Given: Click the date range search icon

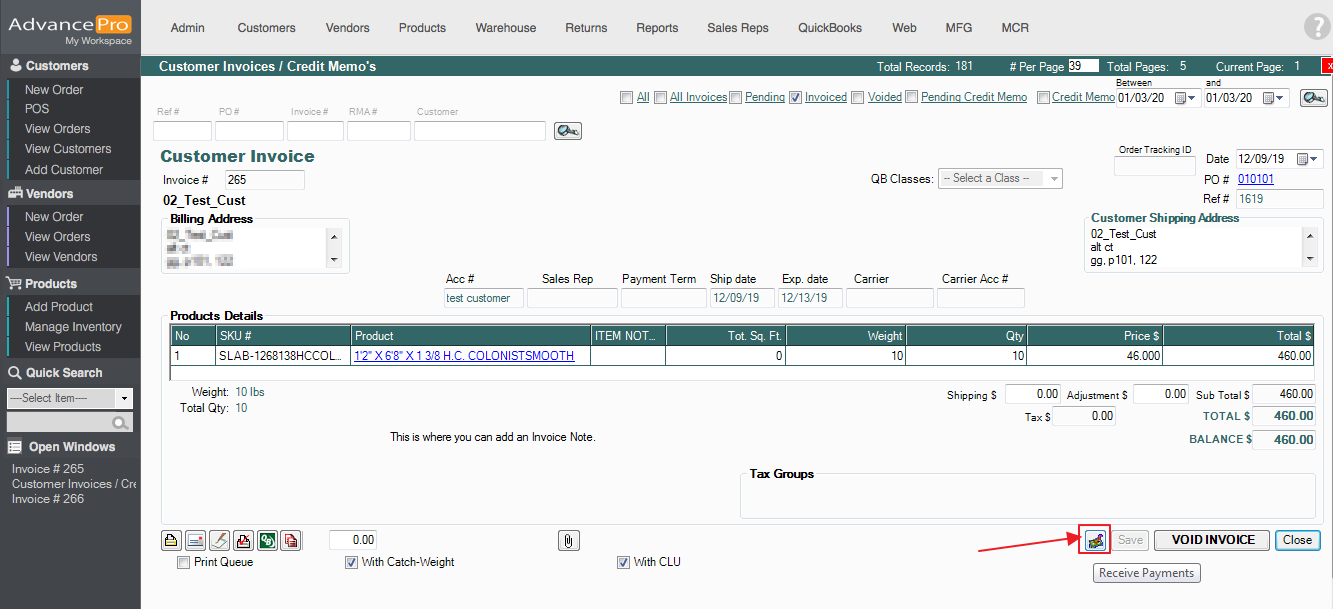Looking at the screenshot, I should click(x=1314, y=98).
